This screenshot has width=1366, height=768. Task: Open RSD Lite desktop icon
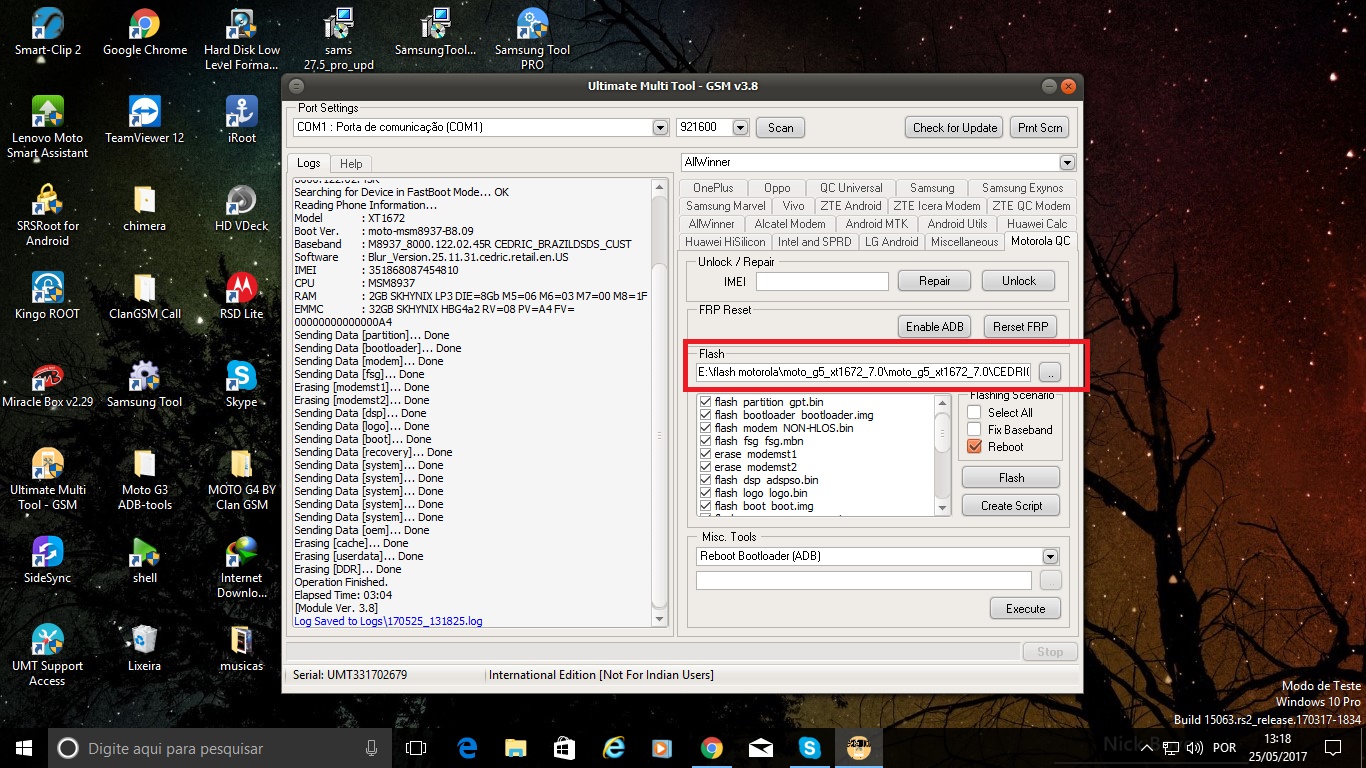(x=242, y=296)
